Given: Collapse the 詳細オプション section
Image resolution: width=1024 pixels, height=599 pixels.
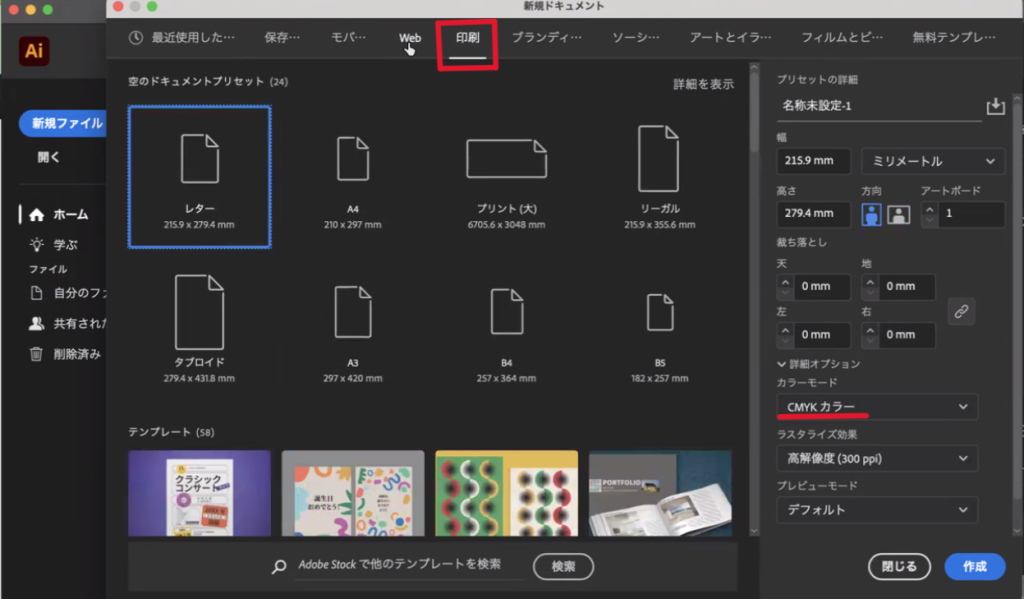Looking at the screenshot, I should point(782,364).
